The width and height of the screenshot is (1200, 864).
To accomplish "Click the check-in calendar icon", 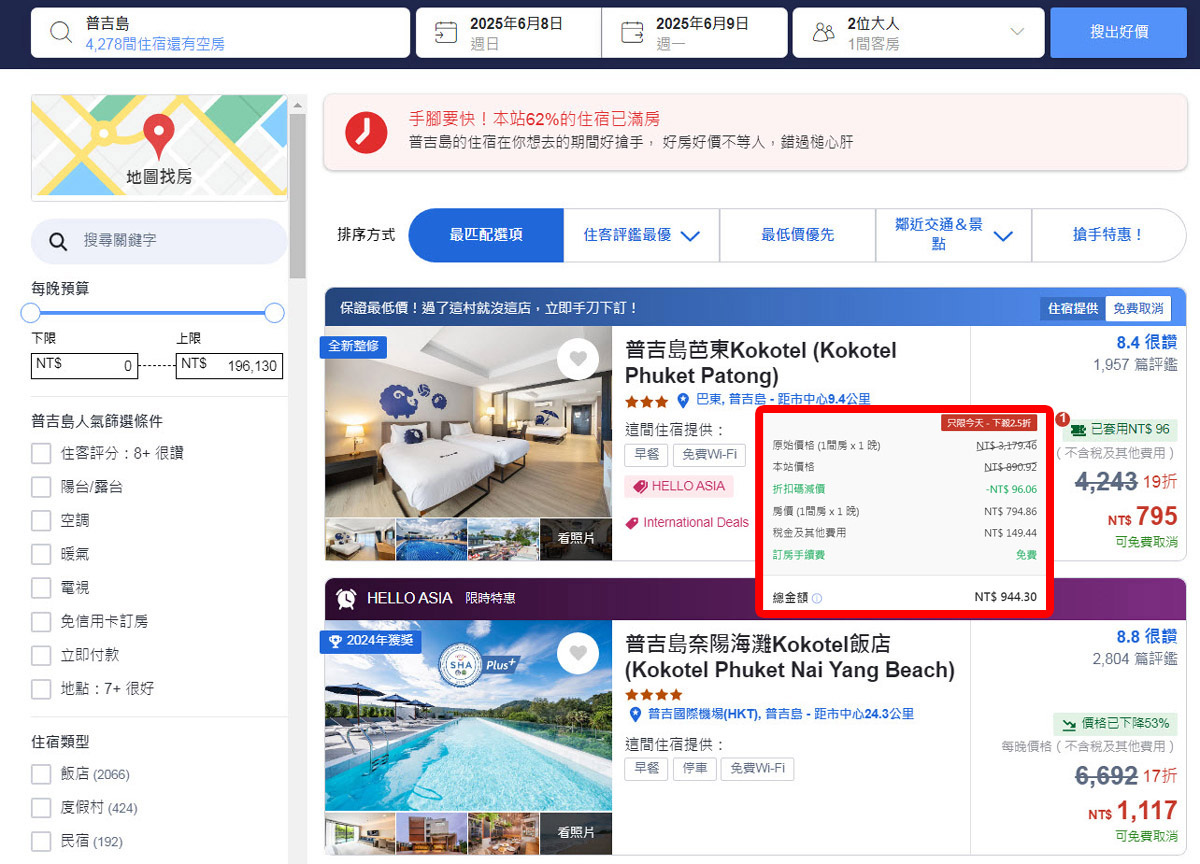I will tap(445, 33).
